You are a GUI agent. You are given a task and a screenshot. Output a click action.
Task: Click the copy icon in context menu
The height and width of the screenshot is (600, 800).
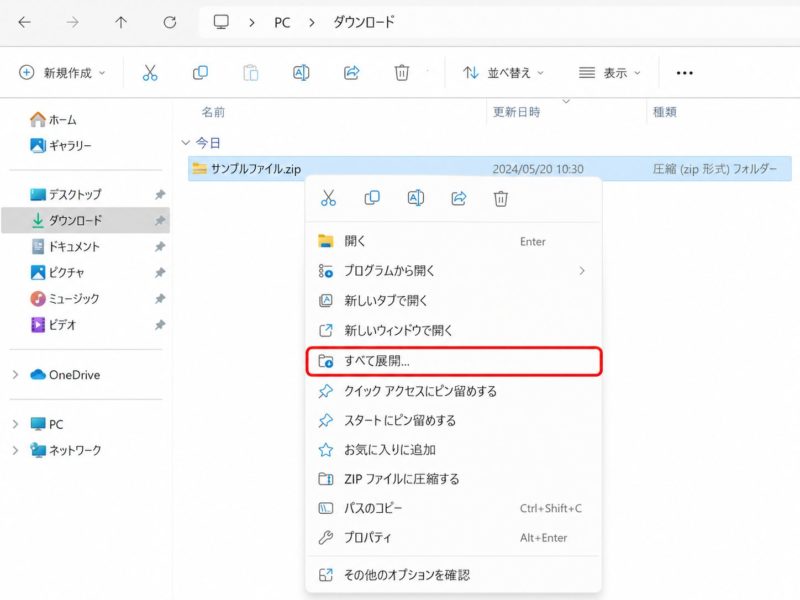click(372, 198)
